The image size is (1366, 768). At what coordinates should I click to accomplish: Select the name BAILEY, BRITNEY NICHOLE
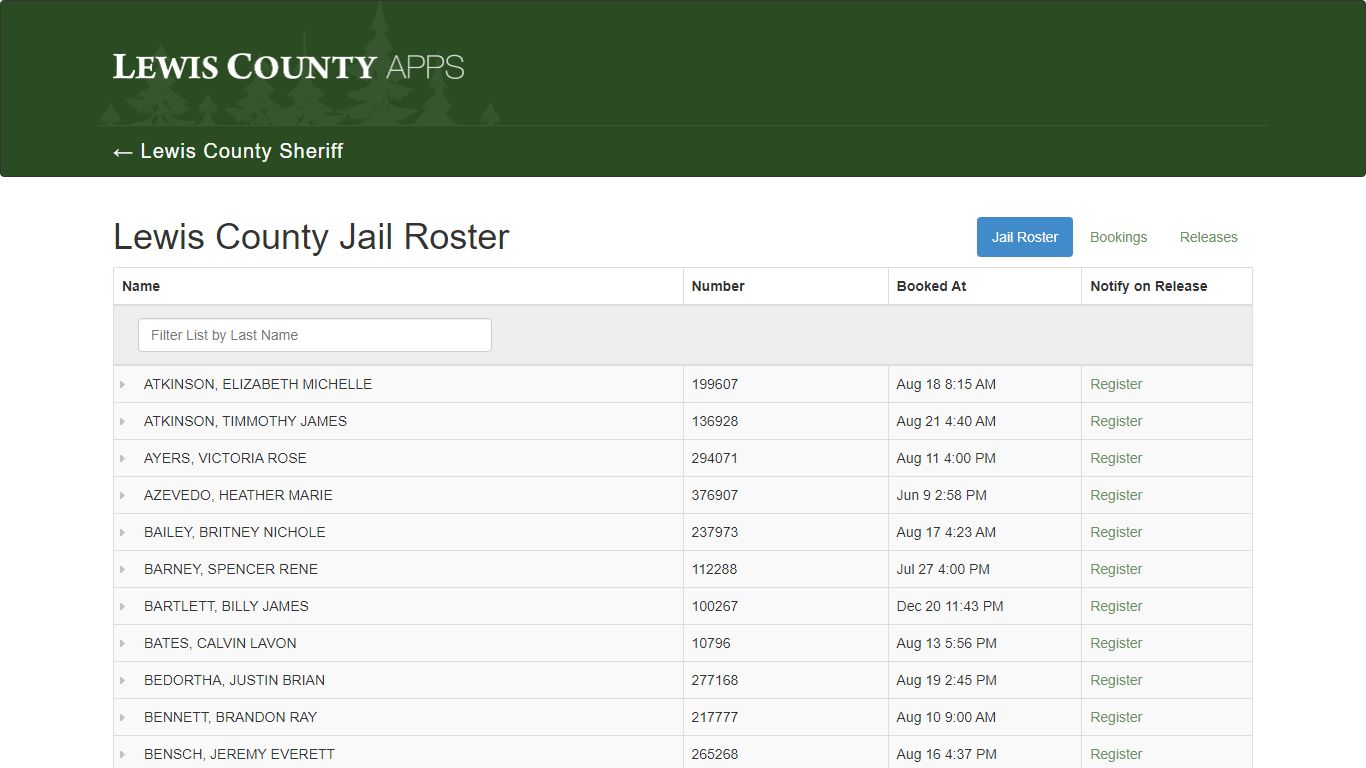pyautogui.click(x=235, y=532)
